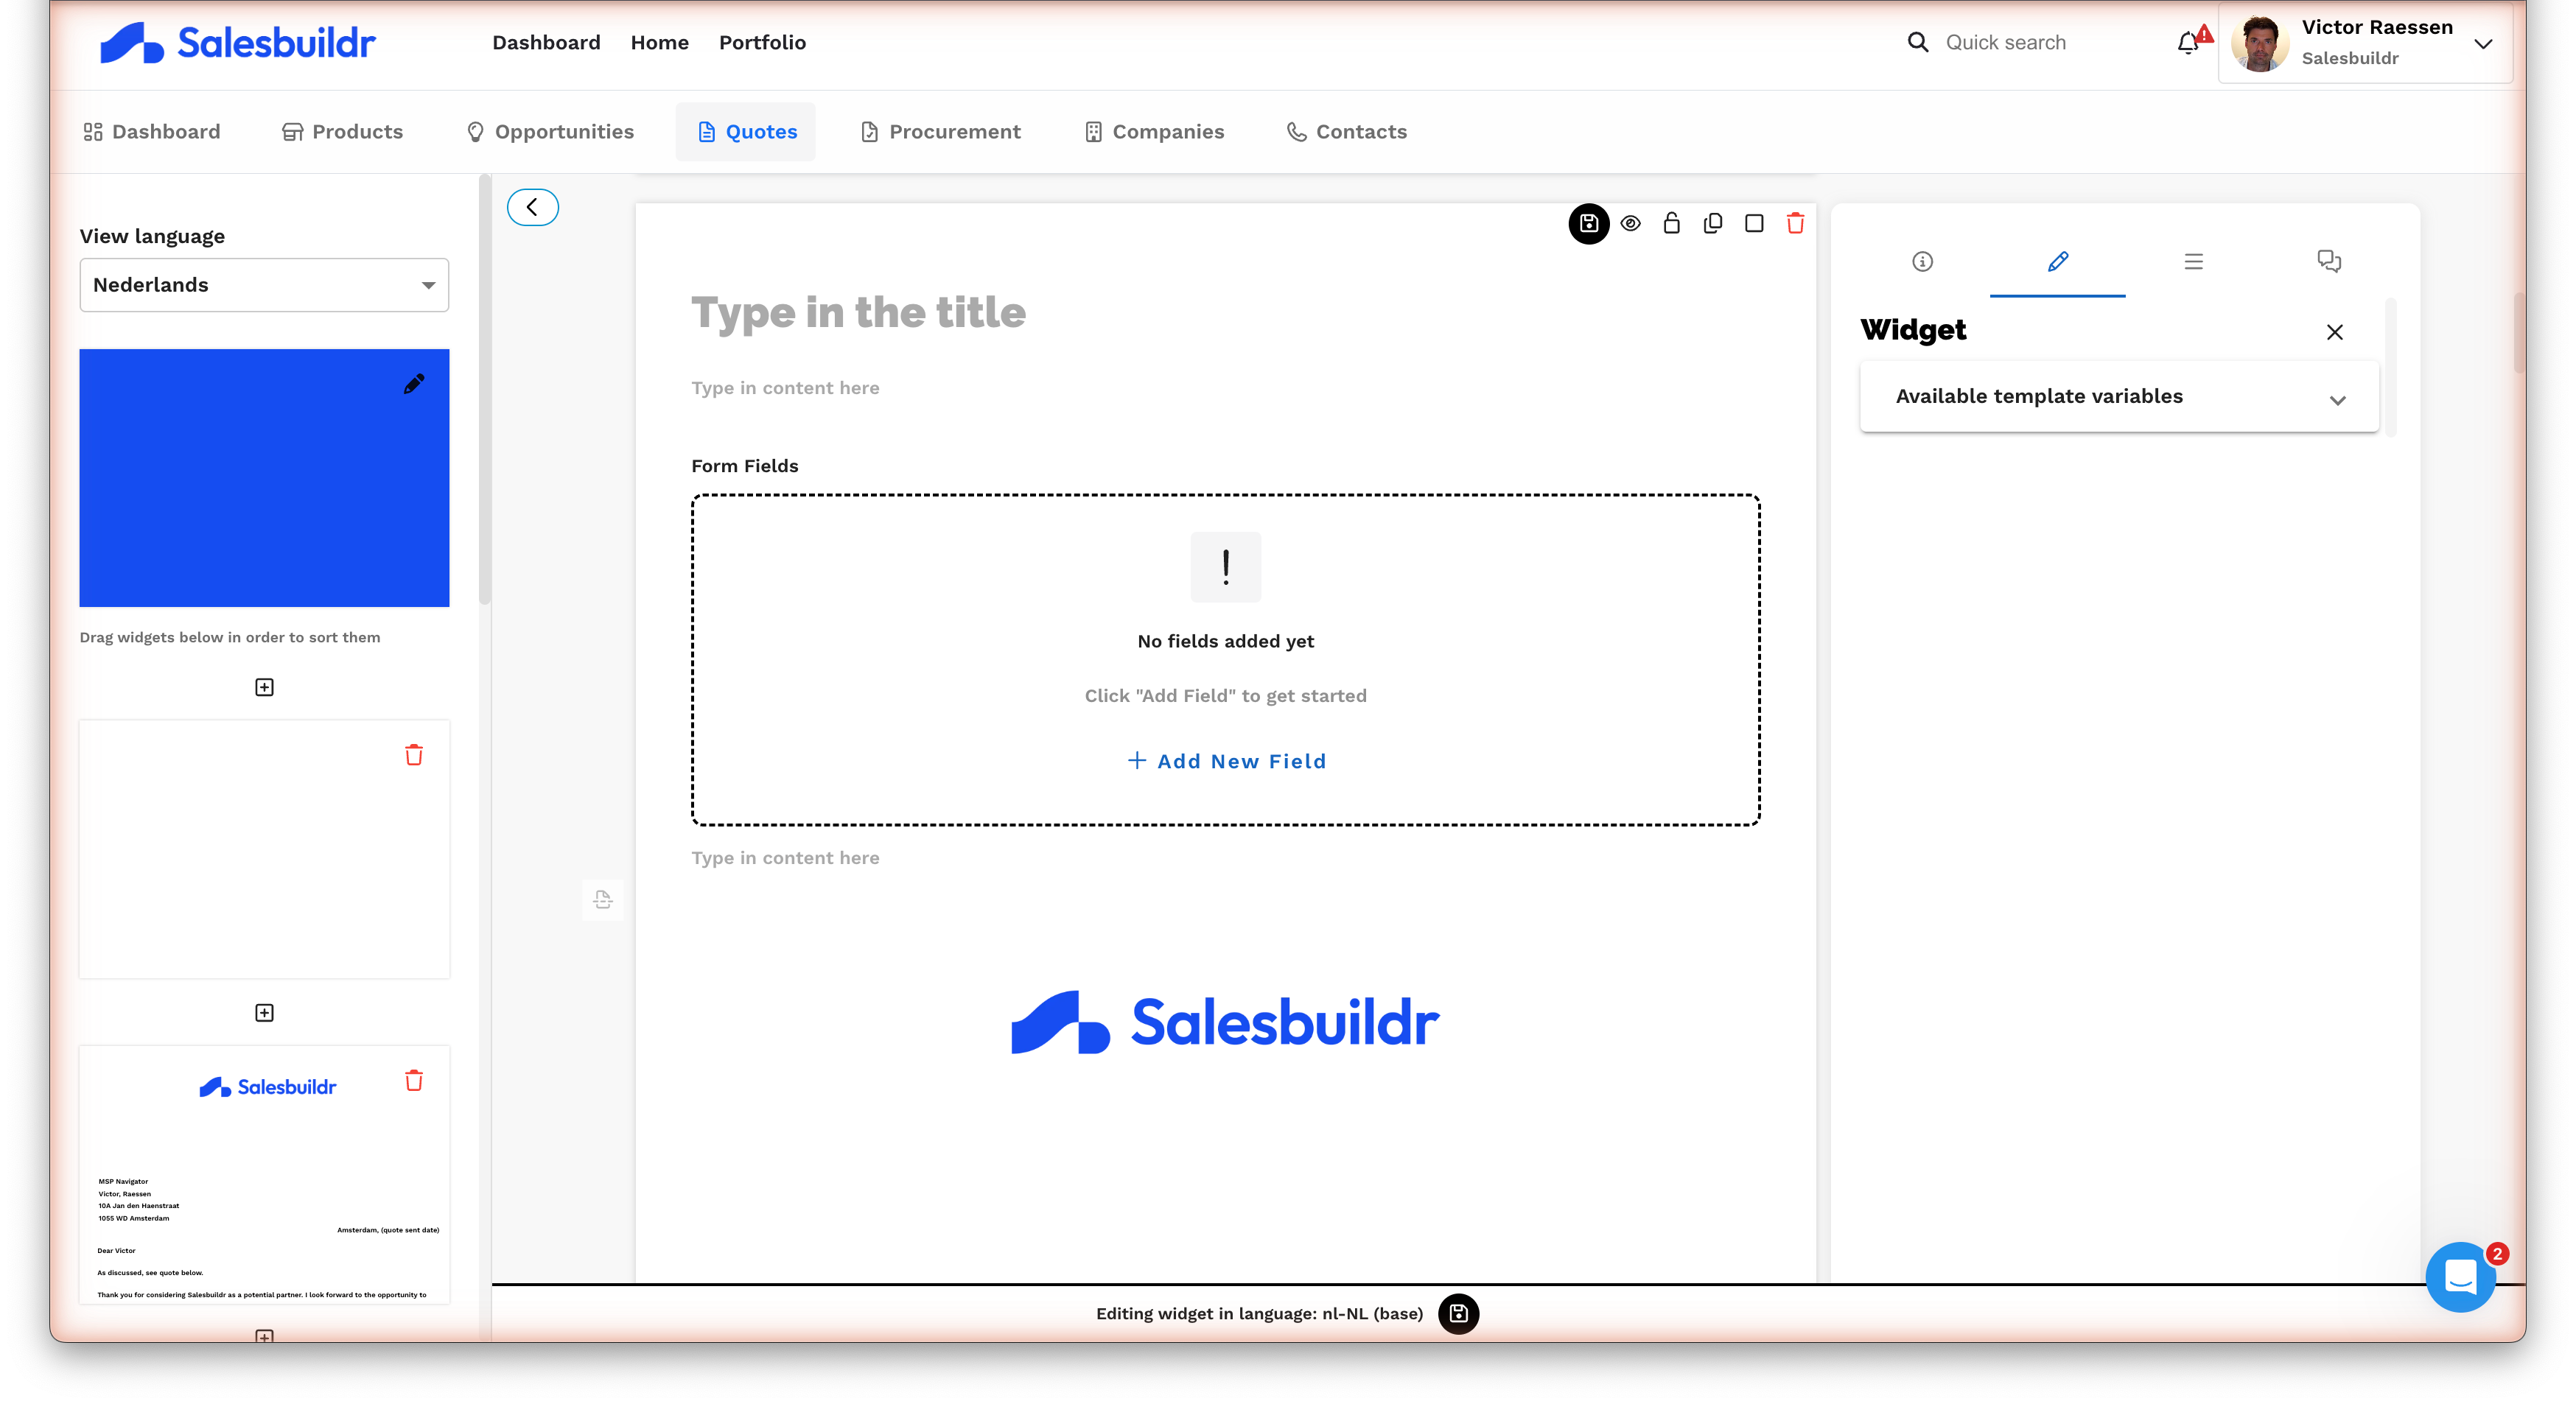
Task: Click "No fields added yet" text
Action: pos(1225,641)
